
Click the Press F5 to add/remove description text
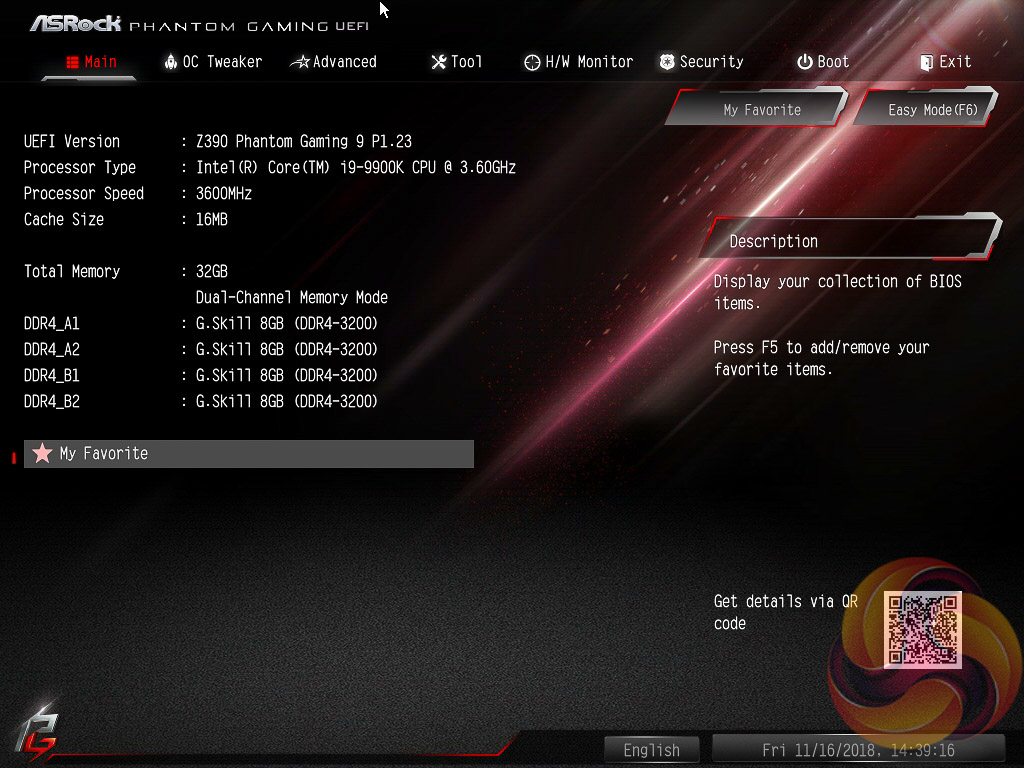click(821, 358)
